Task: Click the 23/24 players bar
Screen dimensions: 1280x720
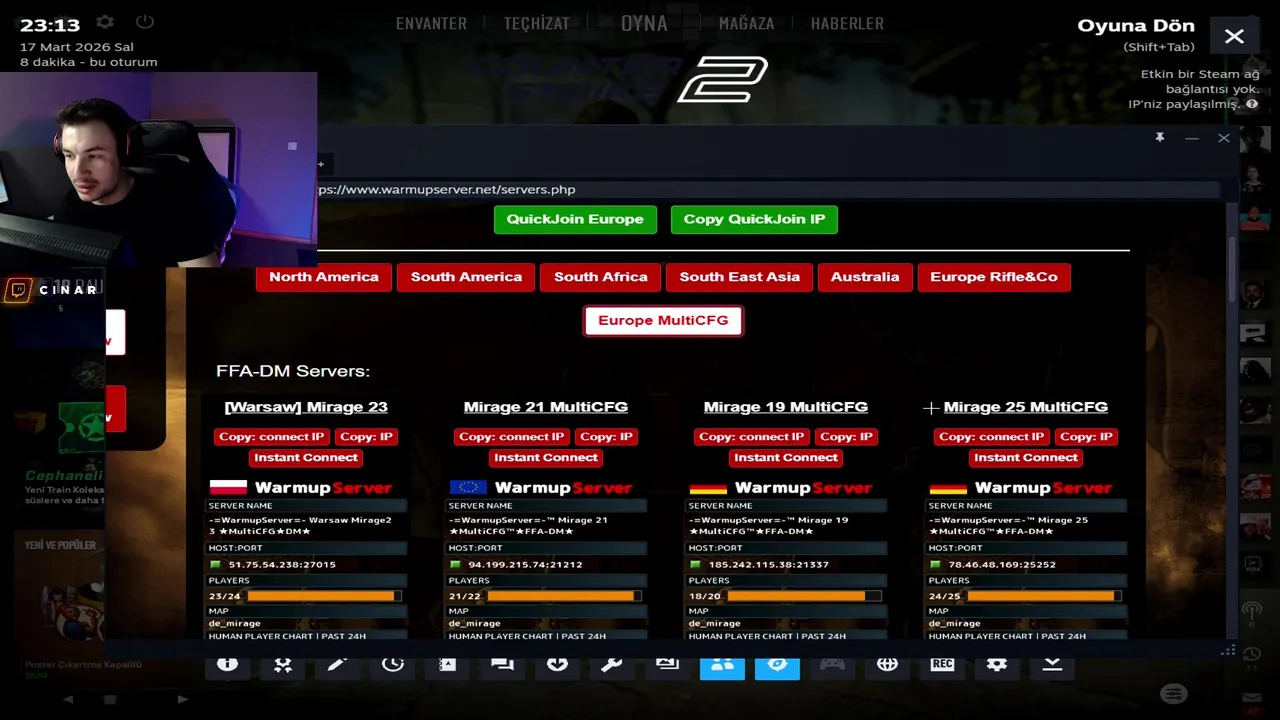Action: (325, 596)
